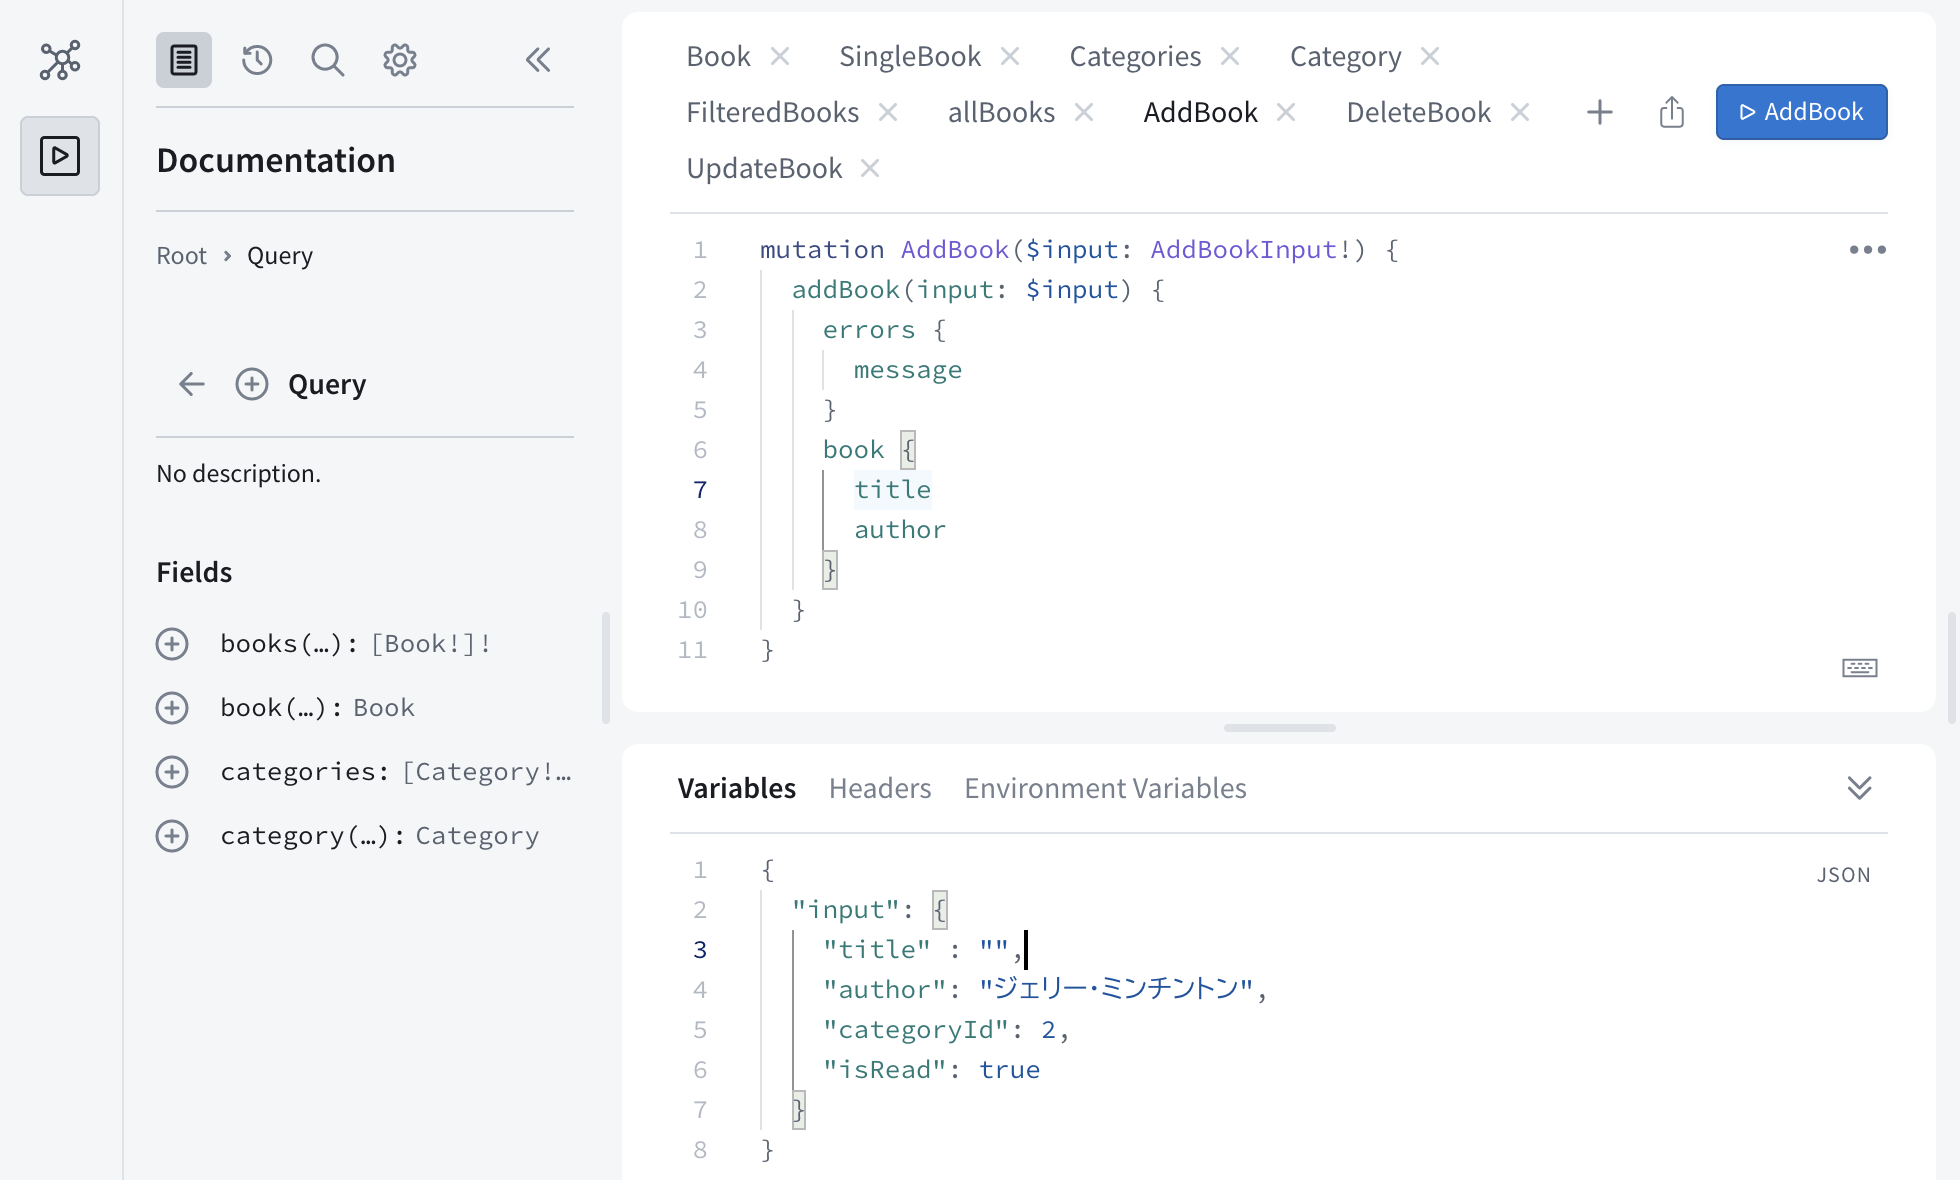Switch to the Book tab
The width and height of the screenshot is (1960, 1180).
[x=718, y=57]
